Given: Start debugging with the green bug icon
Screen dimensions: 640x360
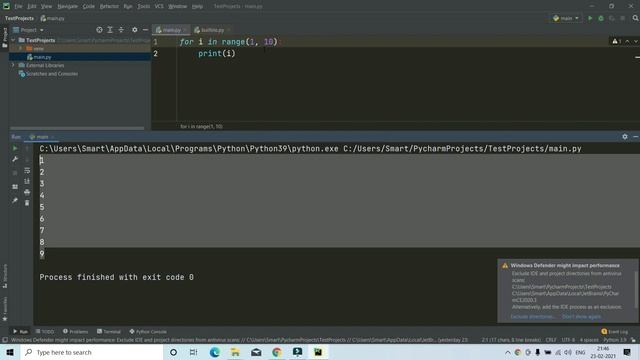Looking at the screenshot, I should 601,18.
